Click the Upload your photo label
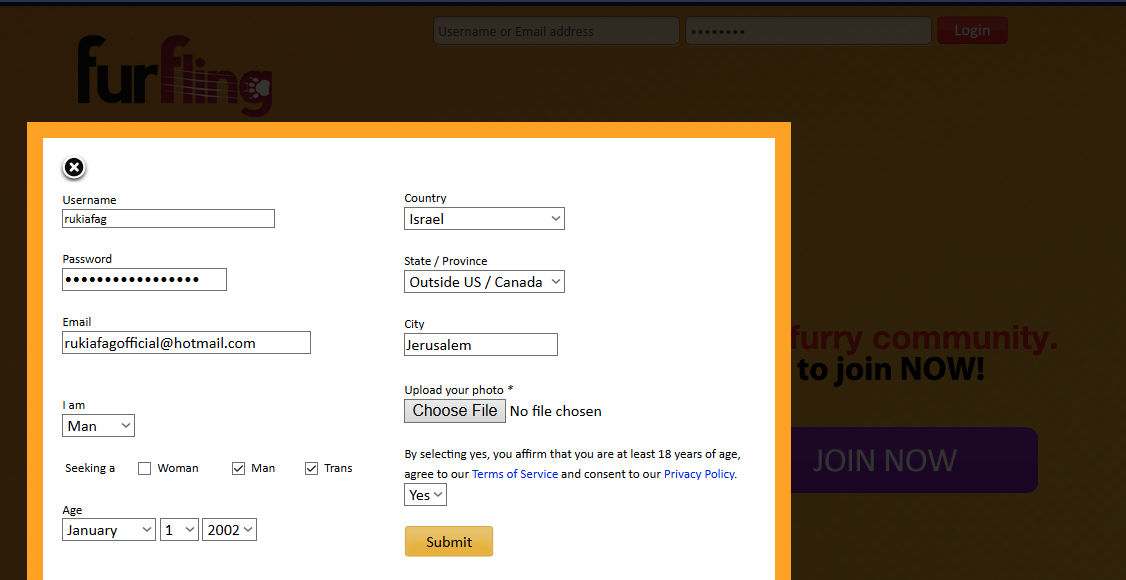1126x580 pixels. [x=459, y=390]
